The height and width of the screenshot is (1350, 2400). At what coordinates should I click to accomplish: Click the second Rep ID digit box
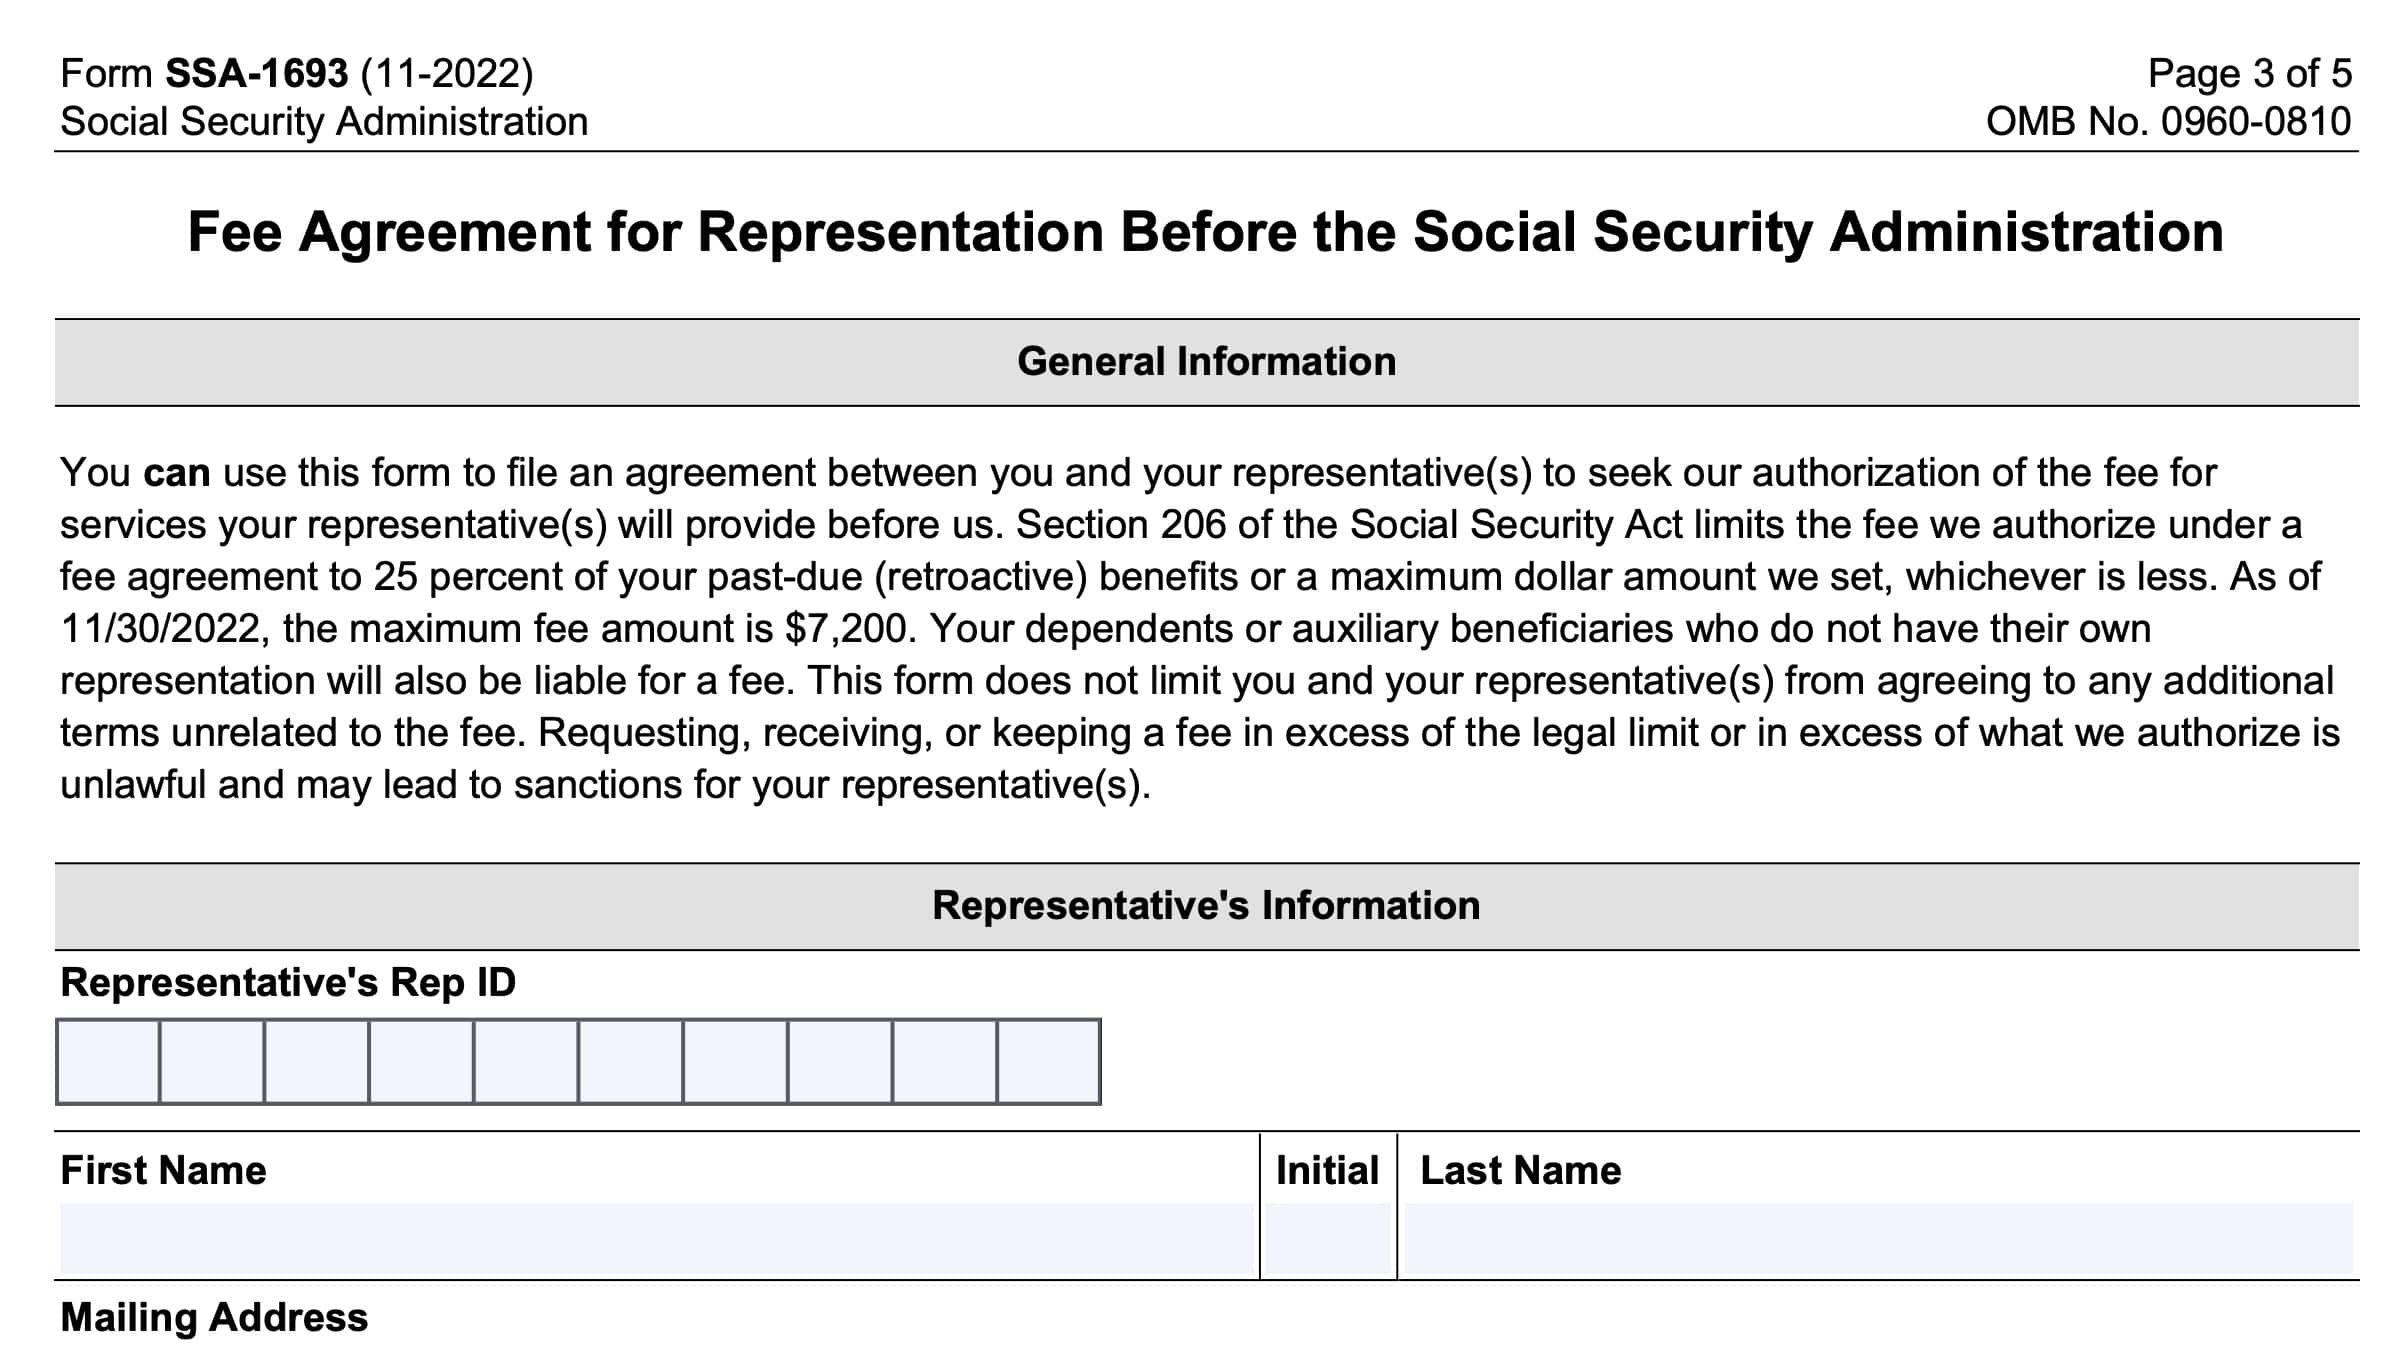point(212,1061)
